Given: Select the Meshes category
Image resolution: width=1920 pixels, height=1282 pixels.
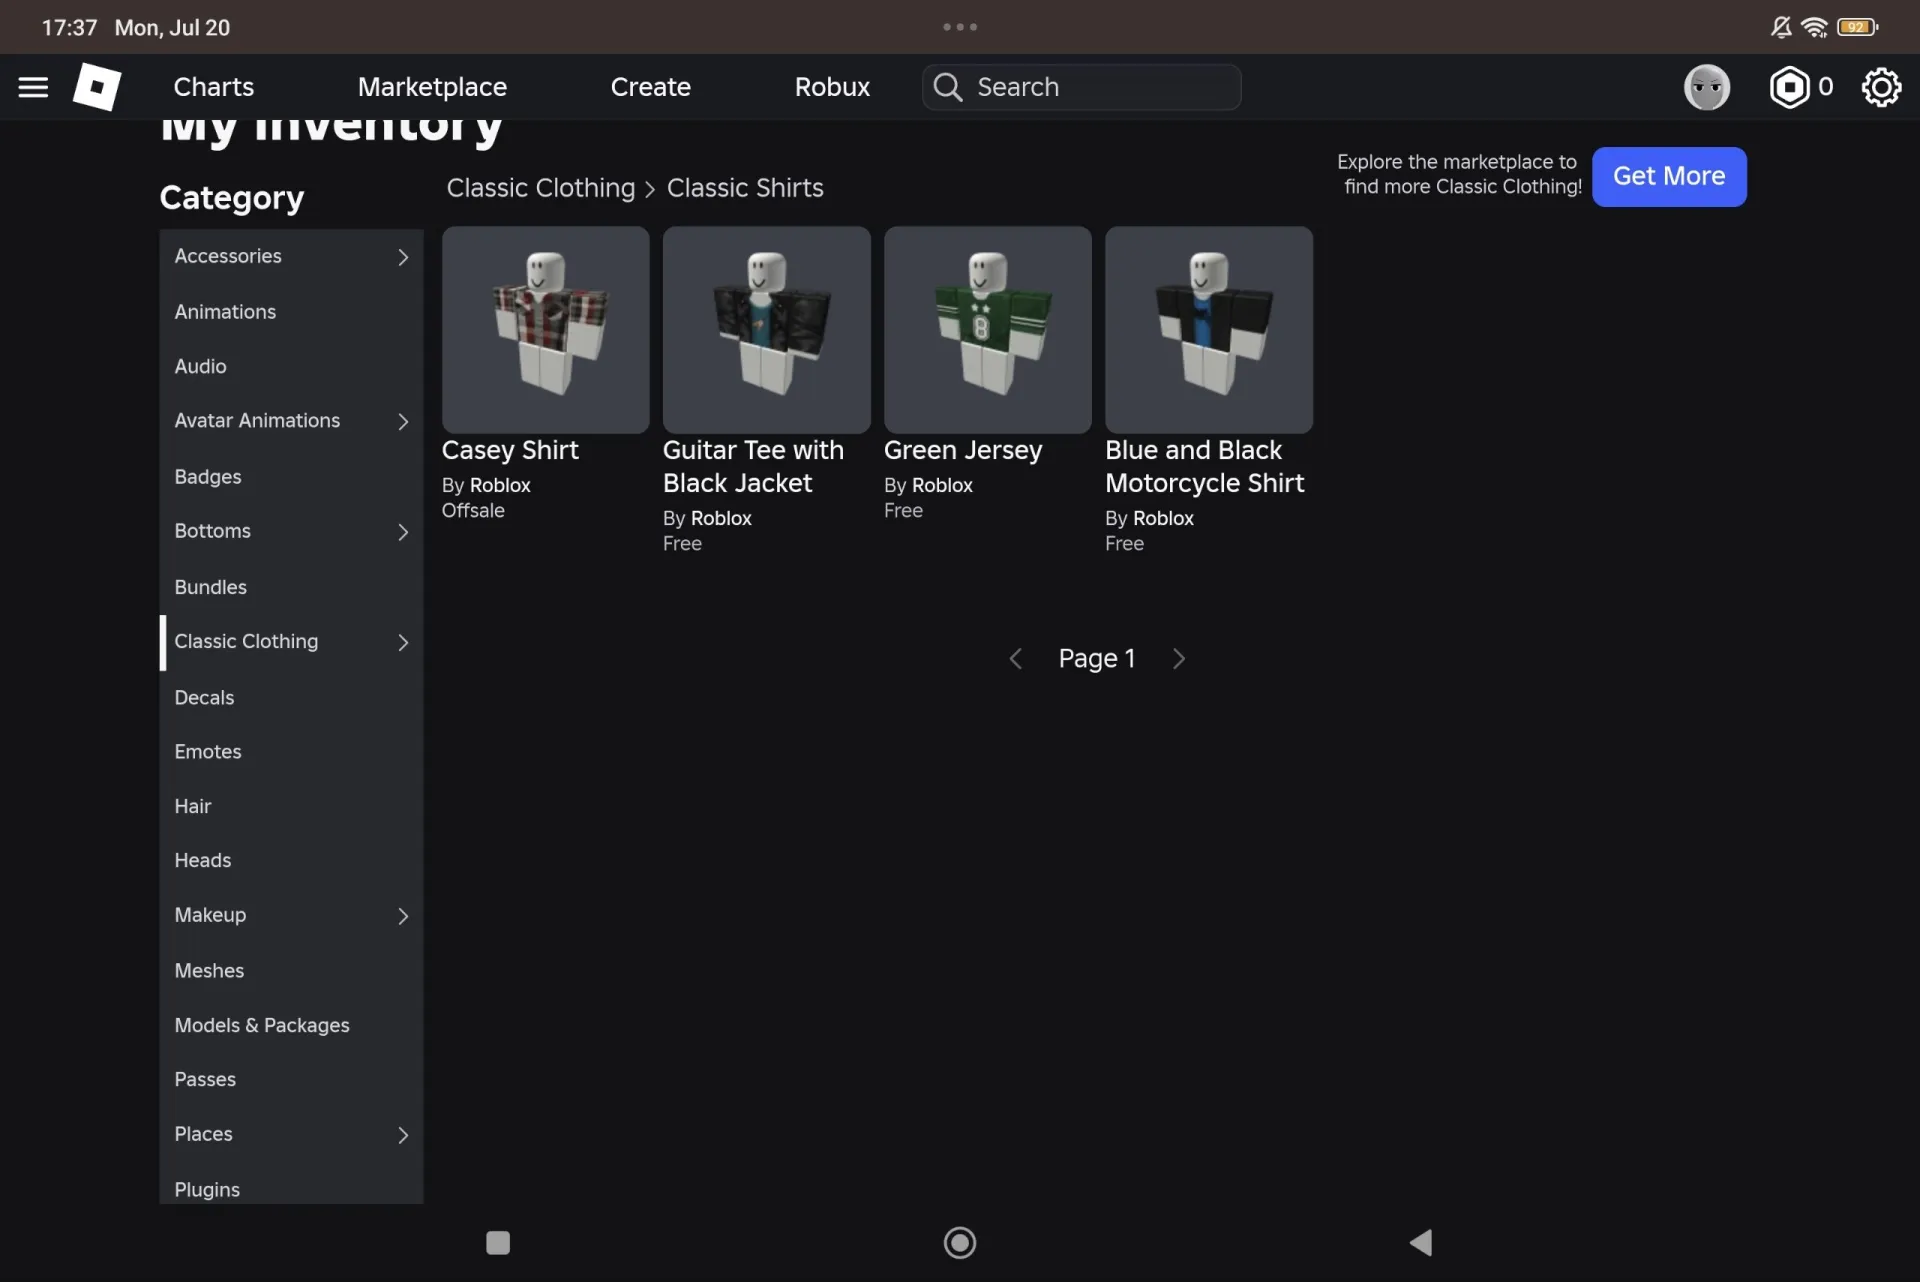Looking at the screenshot, I should [291, 971].
